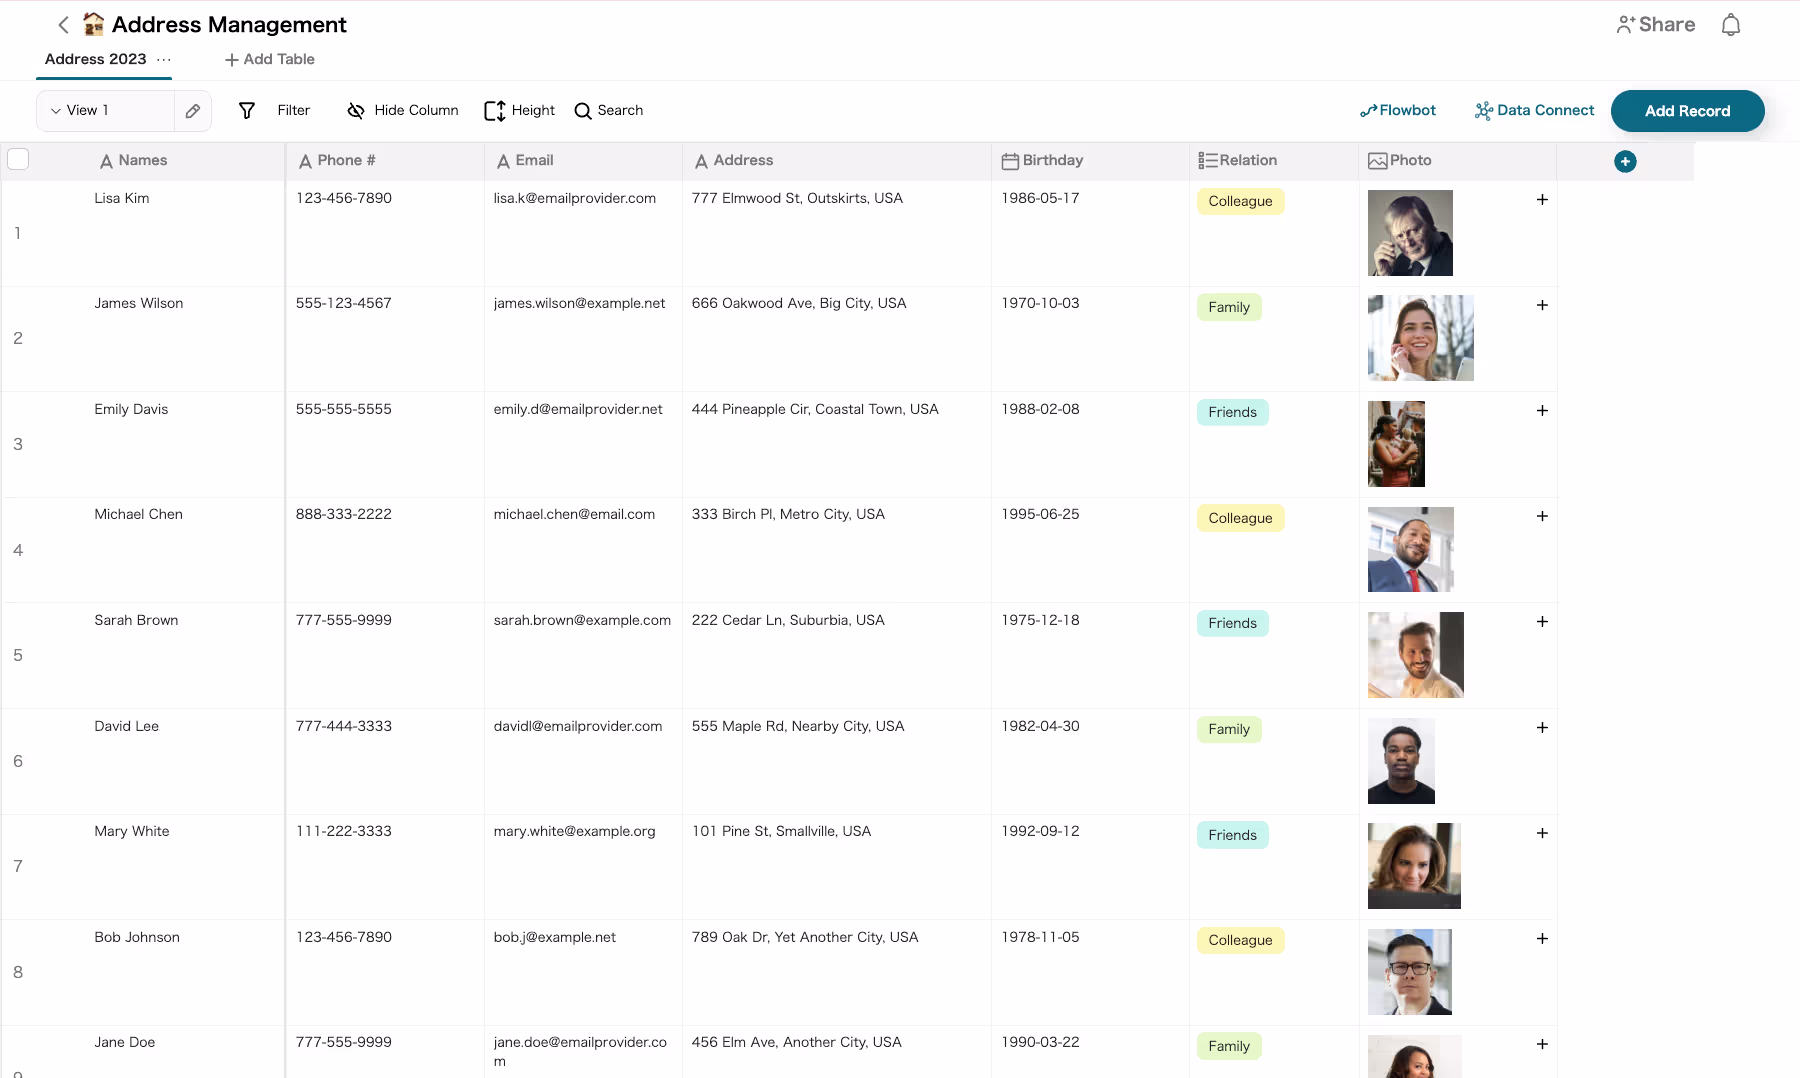Click Add Table tab
This screenshot has height=1078, width=1800.
pyautogui.click(x=270, y=60)
